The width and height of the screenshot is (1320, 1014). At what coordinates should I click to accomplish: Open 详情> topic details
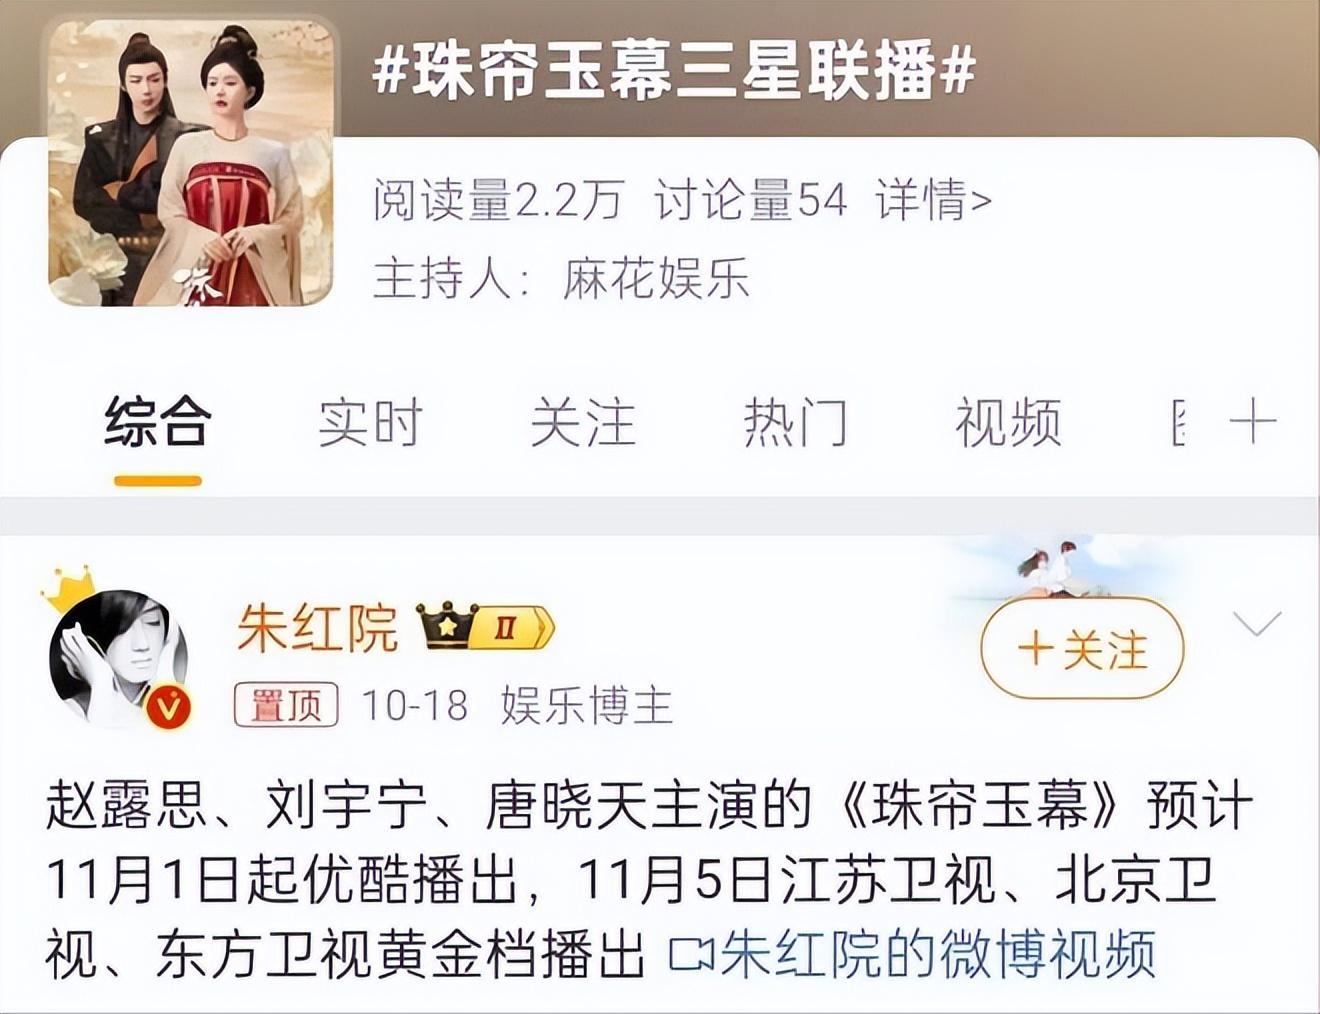pos(933,200)
